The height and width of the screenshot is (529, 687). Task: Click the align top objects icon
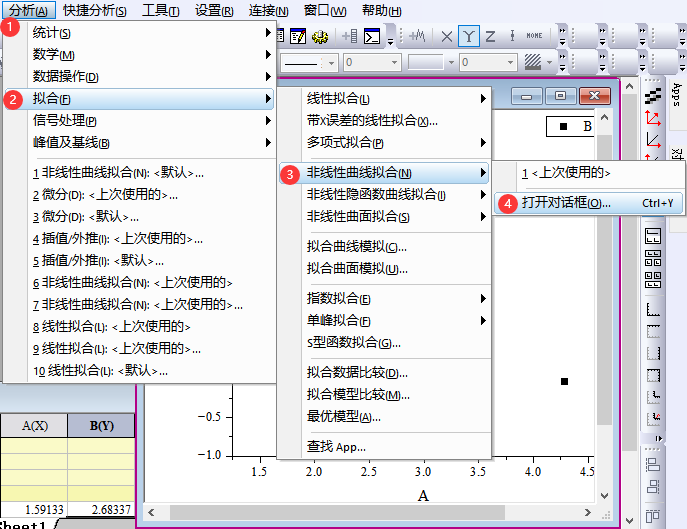(653, 515)
